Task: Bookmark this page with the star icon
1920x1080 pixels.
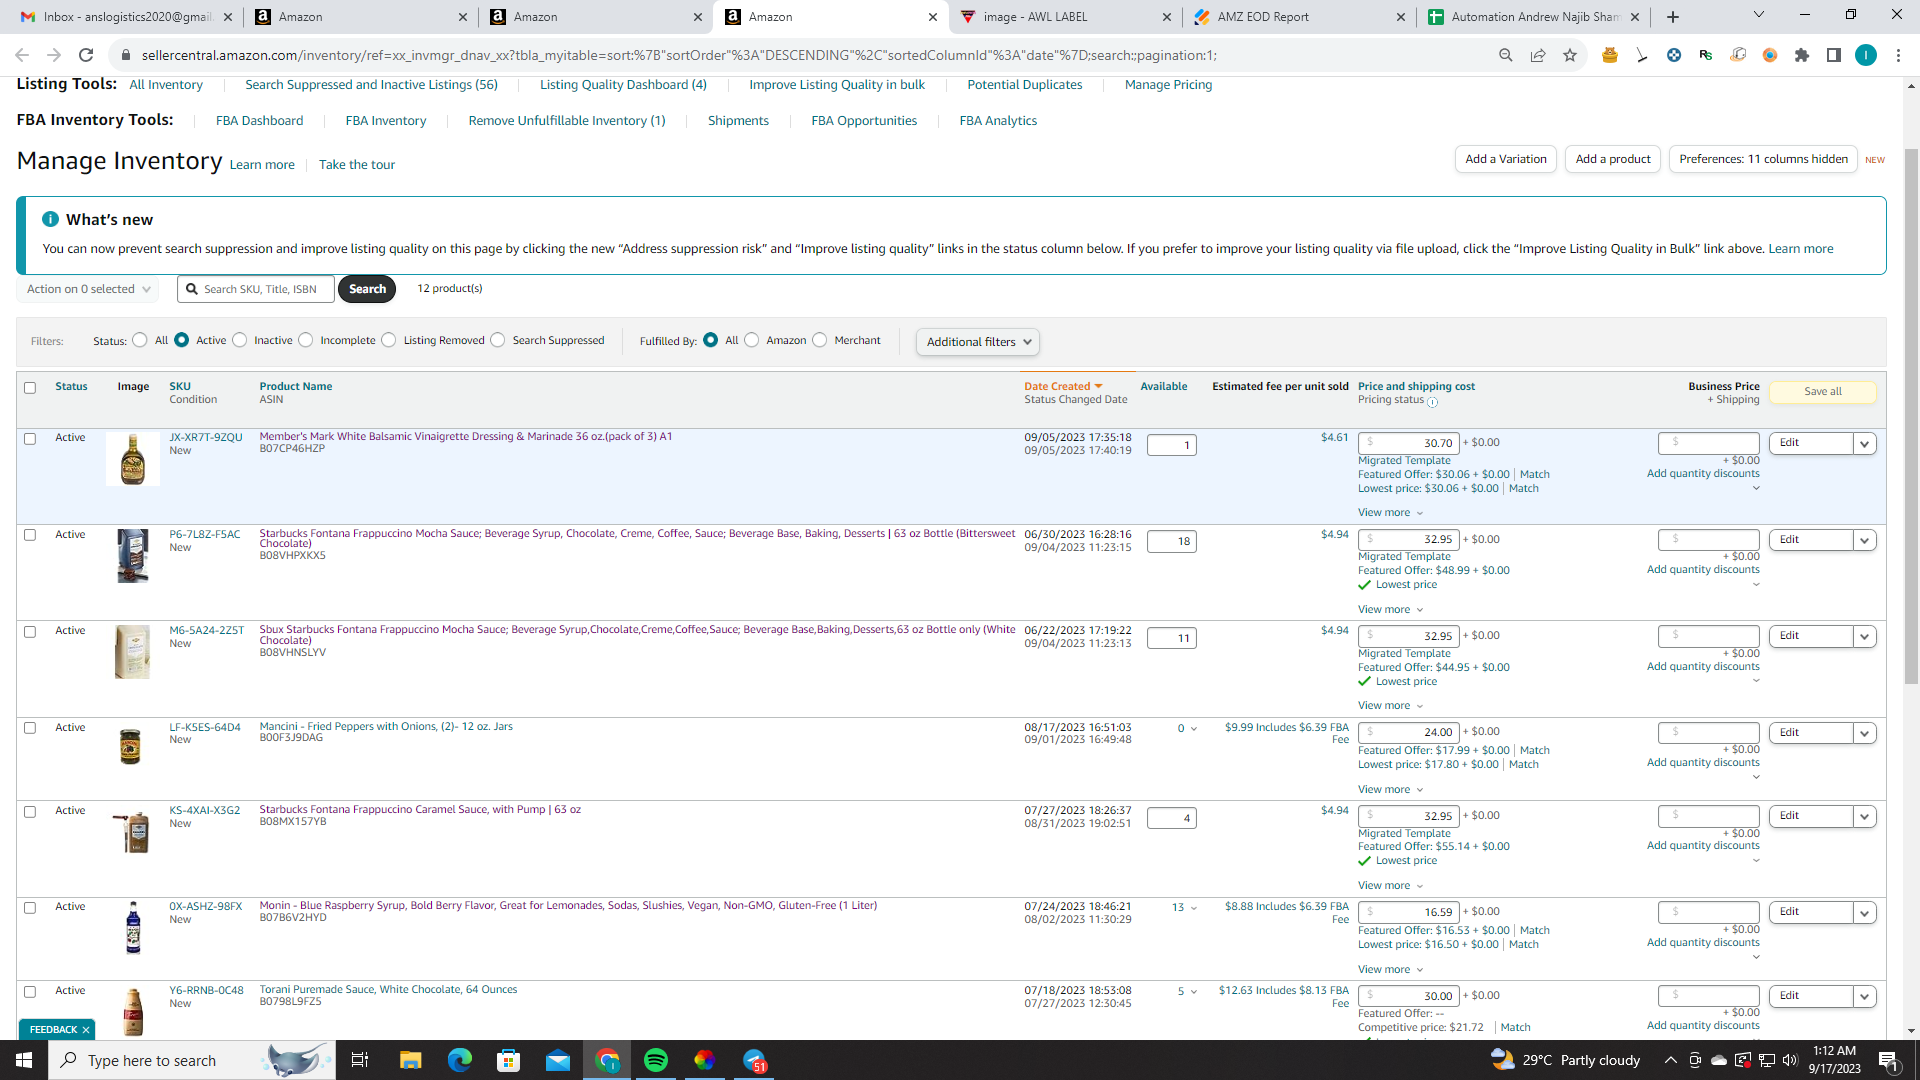Action: [x=1570, y=55]
